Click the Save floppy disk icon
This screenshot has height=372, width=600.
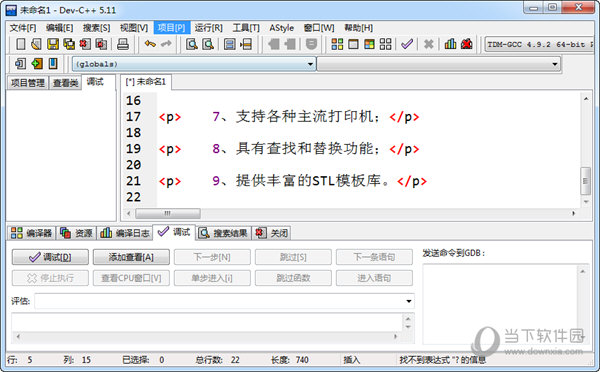coord(53,44)
